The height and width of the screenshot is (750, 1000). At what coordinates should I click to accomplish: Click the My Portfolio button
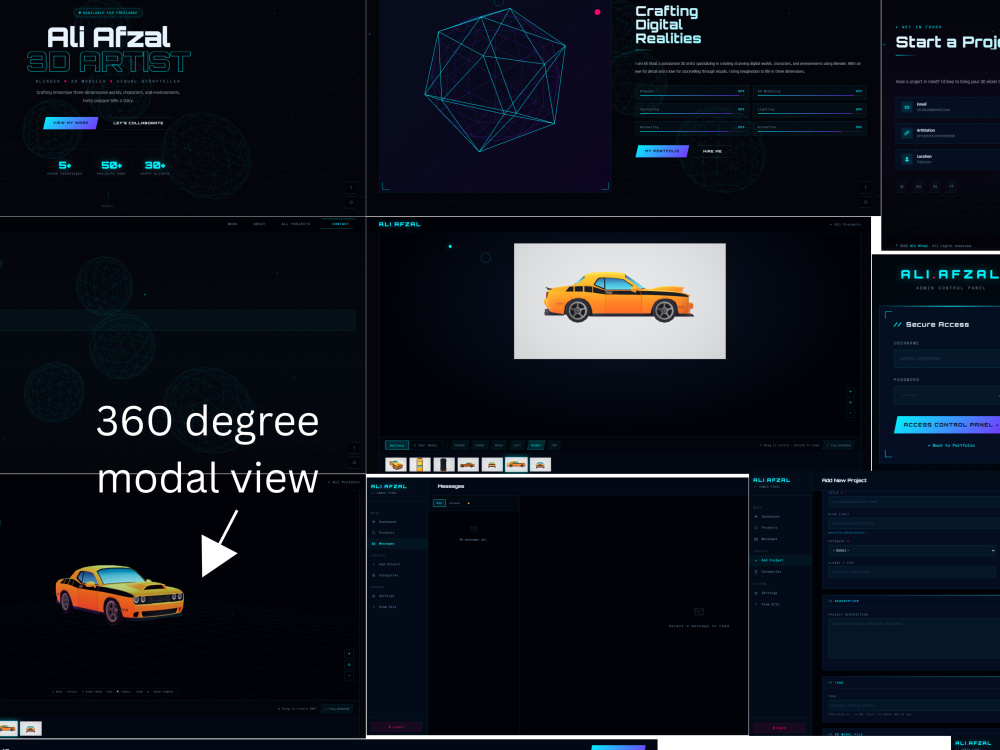(x=662, y=151)
